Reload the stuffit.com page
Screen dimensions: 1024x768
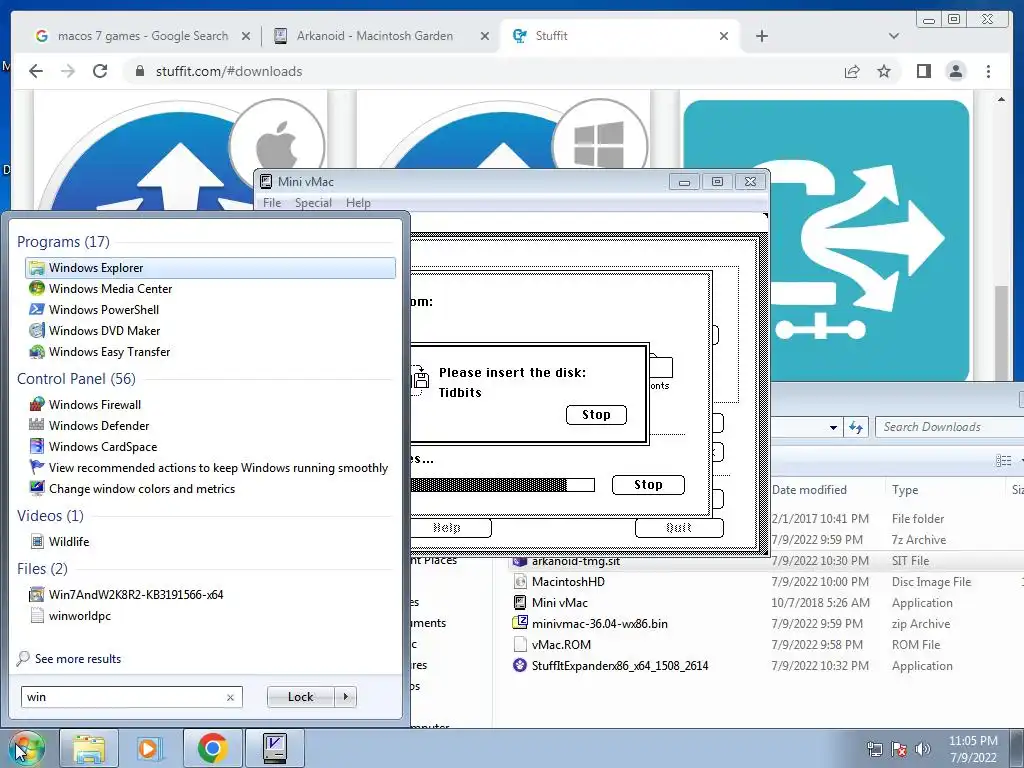point(100,71)
